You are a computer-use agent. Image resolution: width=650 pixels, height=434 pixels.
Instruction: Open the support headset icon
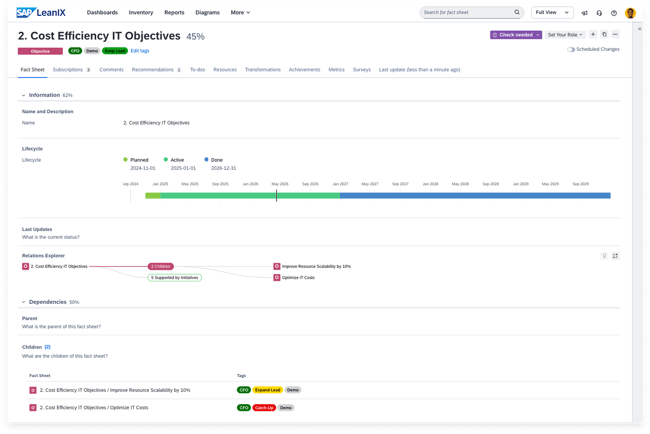pyautogui.click(x=599, y=13)
